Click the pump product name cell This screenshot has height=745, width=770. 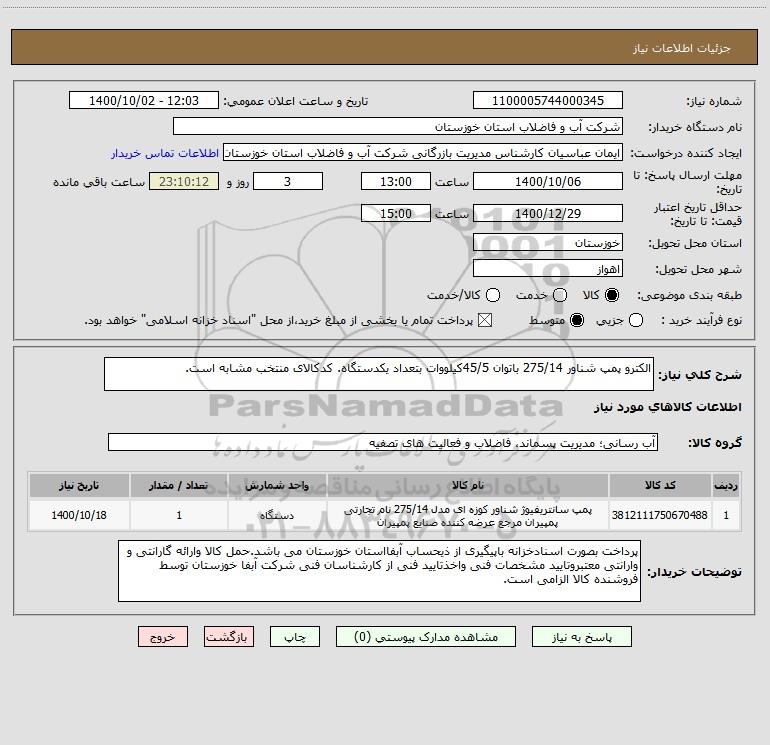tap(468, 515)
